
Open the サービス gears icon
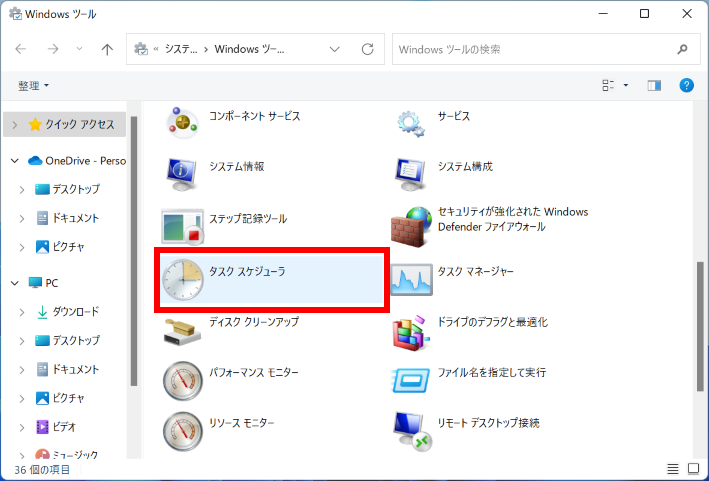pyautogui.click(x=411, y=123)
